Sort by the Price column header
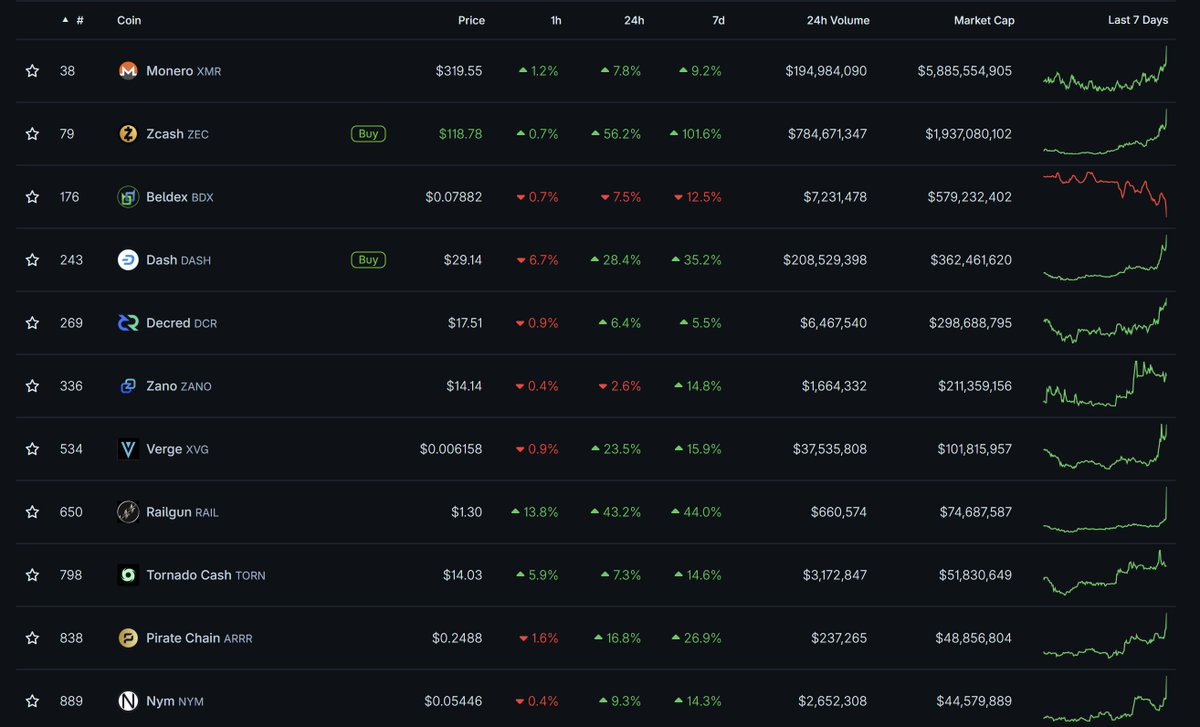Viewport: 1200px width, 727px height. click(x=471, y=20)
